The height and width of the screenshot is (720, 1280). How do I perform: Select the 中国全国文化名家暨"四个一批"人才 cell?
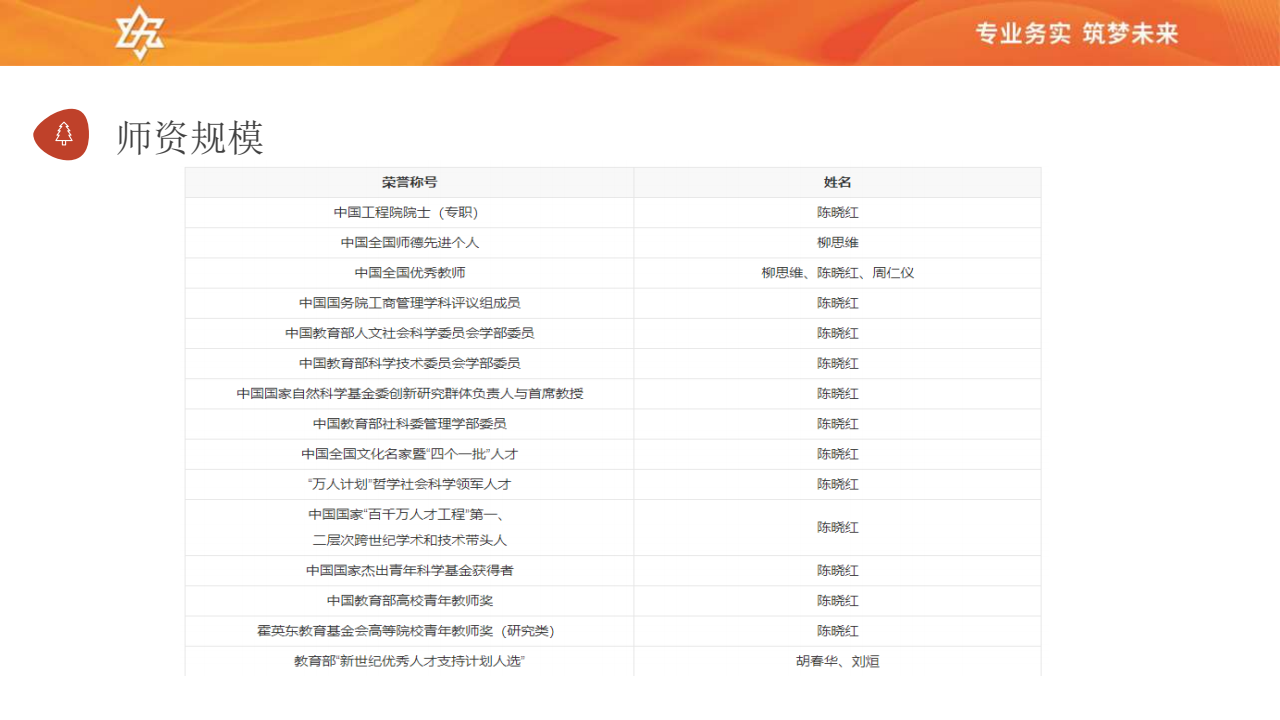click(x=409, y=454)
